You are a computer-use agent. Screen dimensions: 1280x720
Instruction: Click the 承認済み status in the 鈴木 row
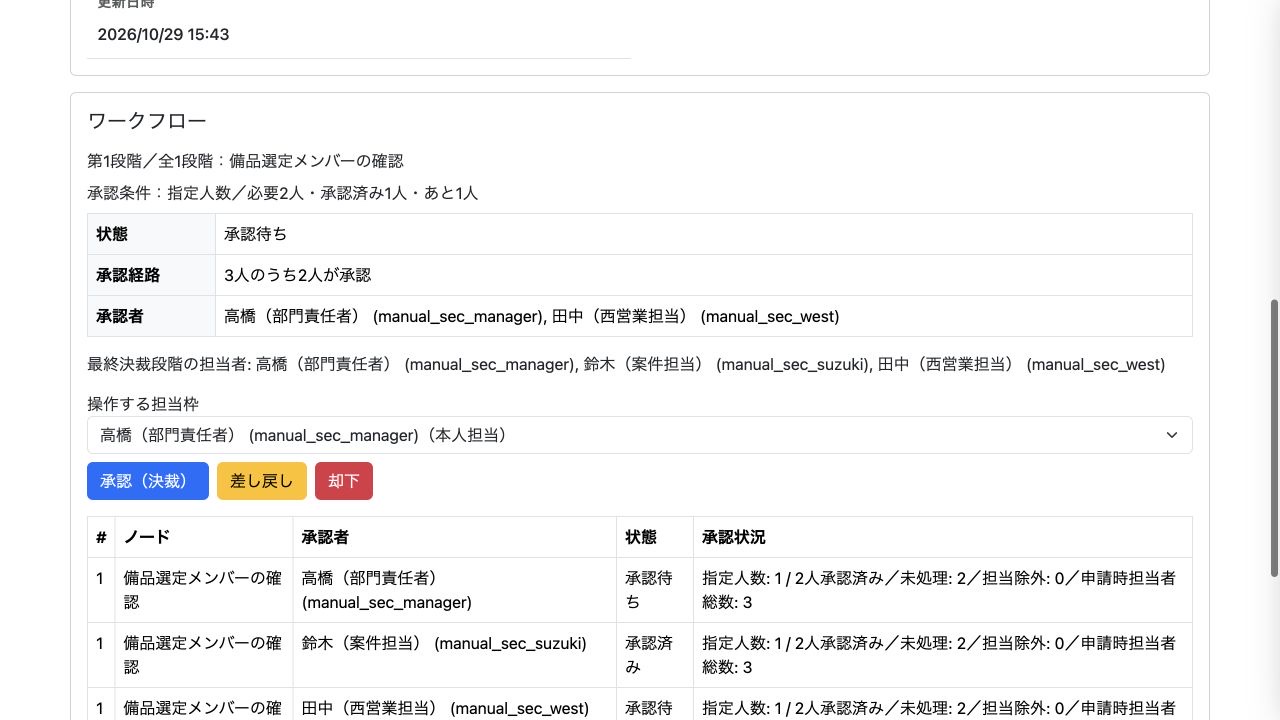[x=655, y=655]
